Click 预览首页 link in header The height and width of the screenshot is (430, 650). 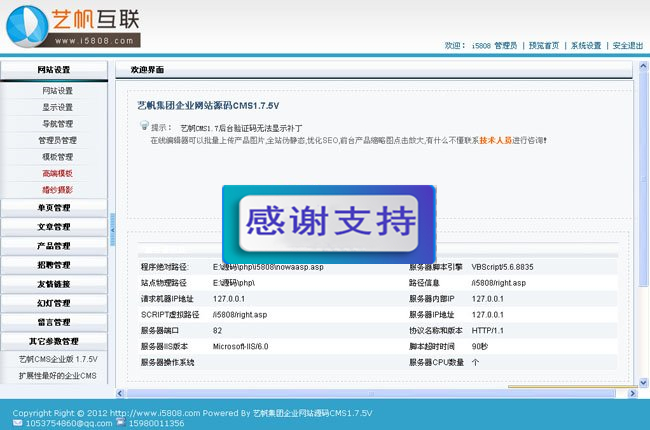coord(544,45)
